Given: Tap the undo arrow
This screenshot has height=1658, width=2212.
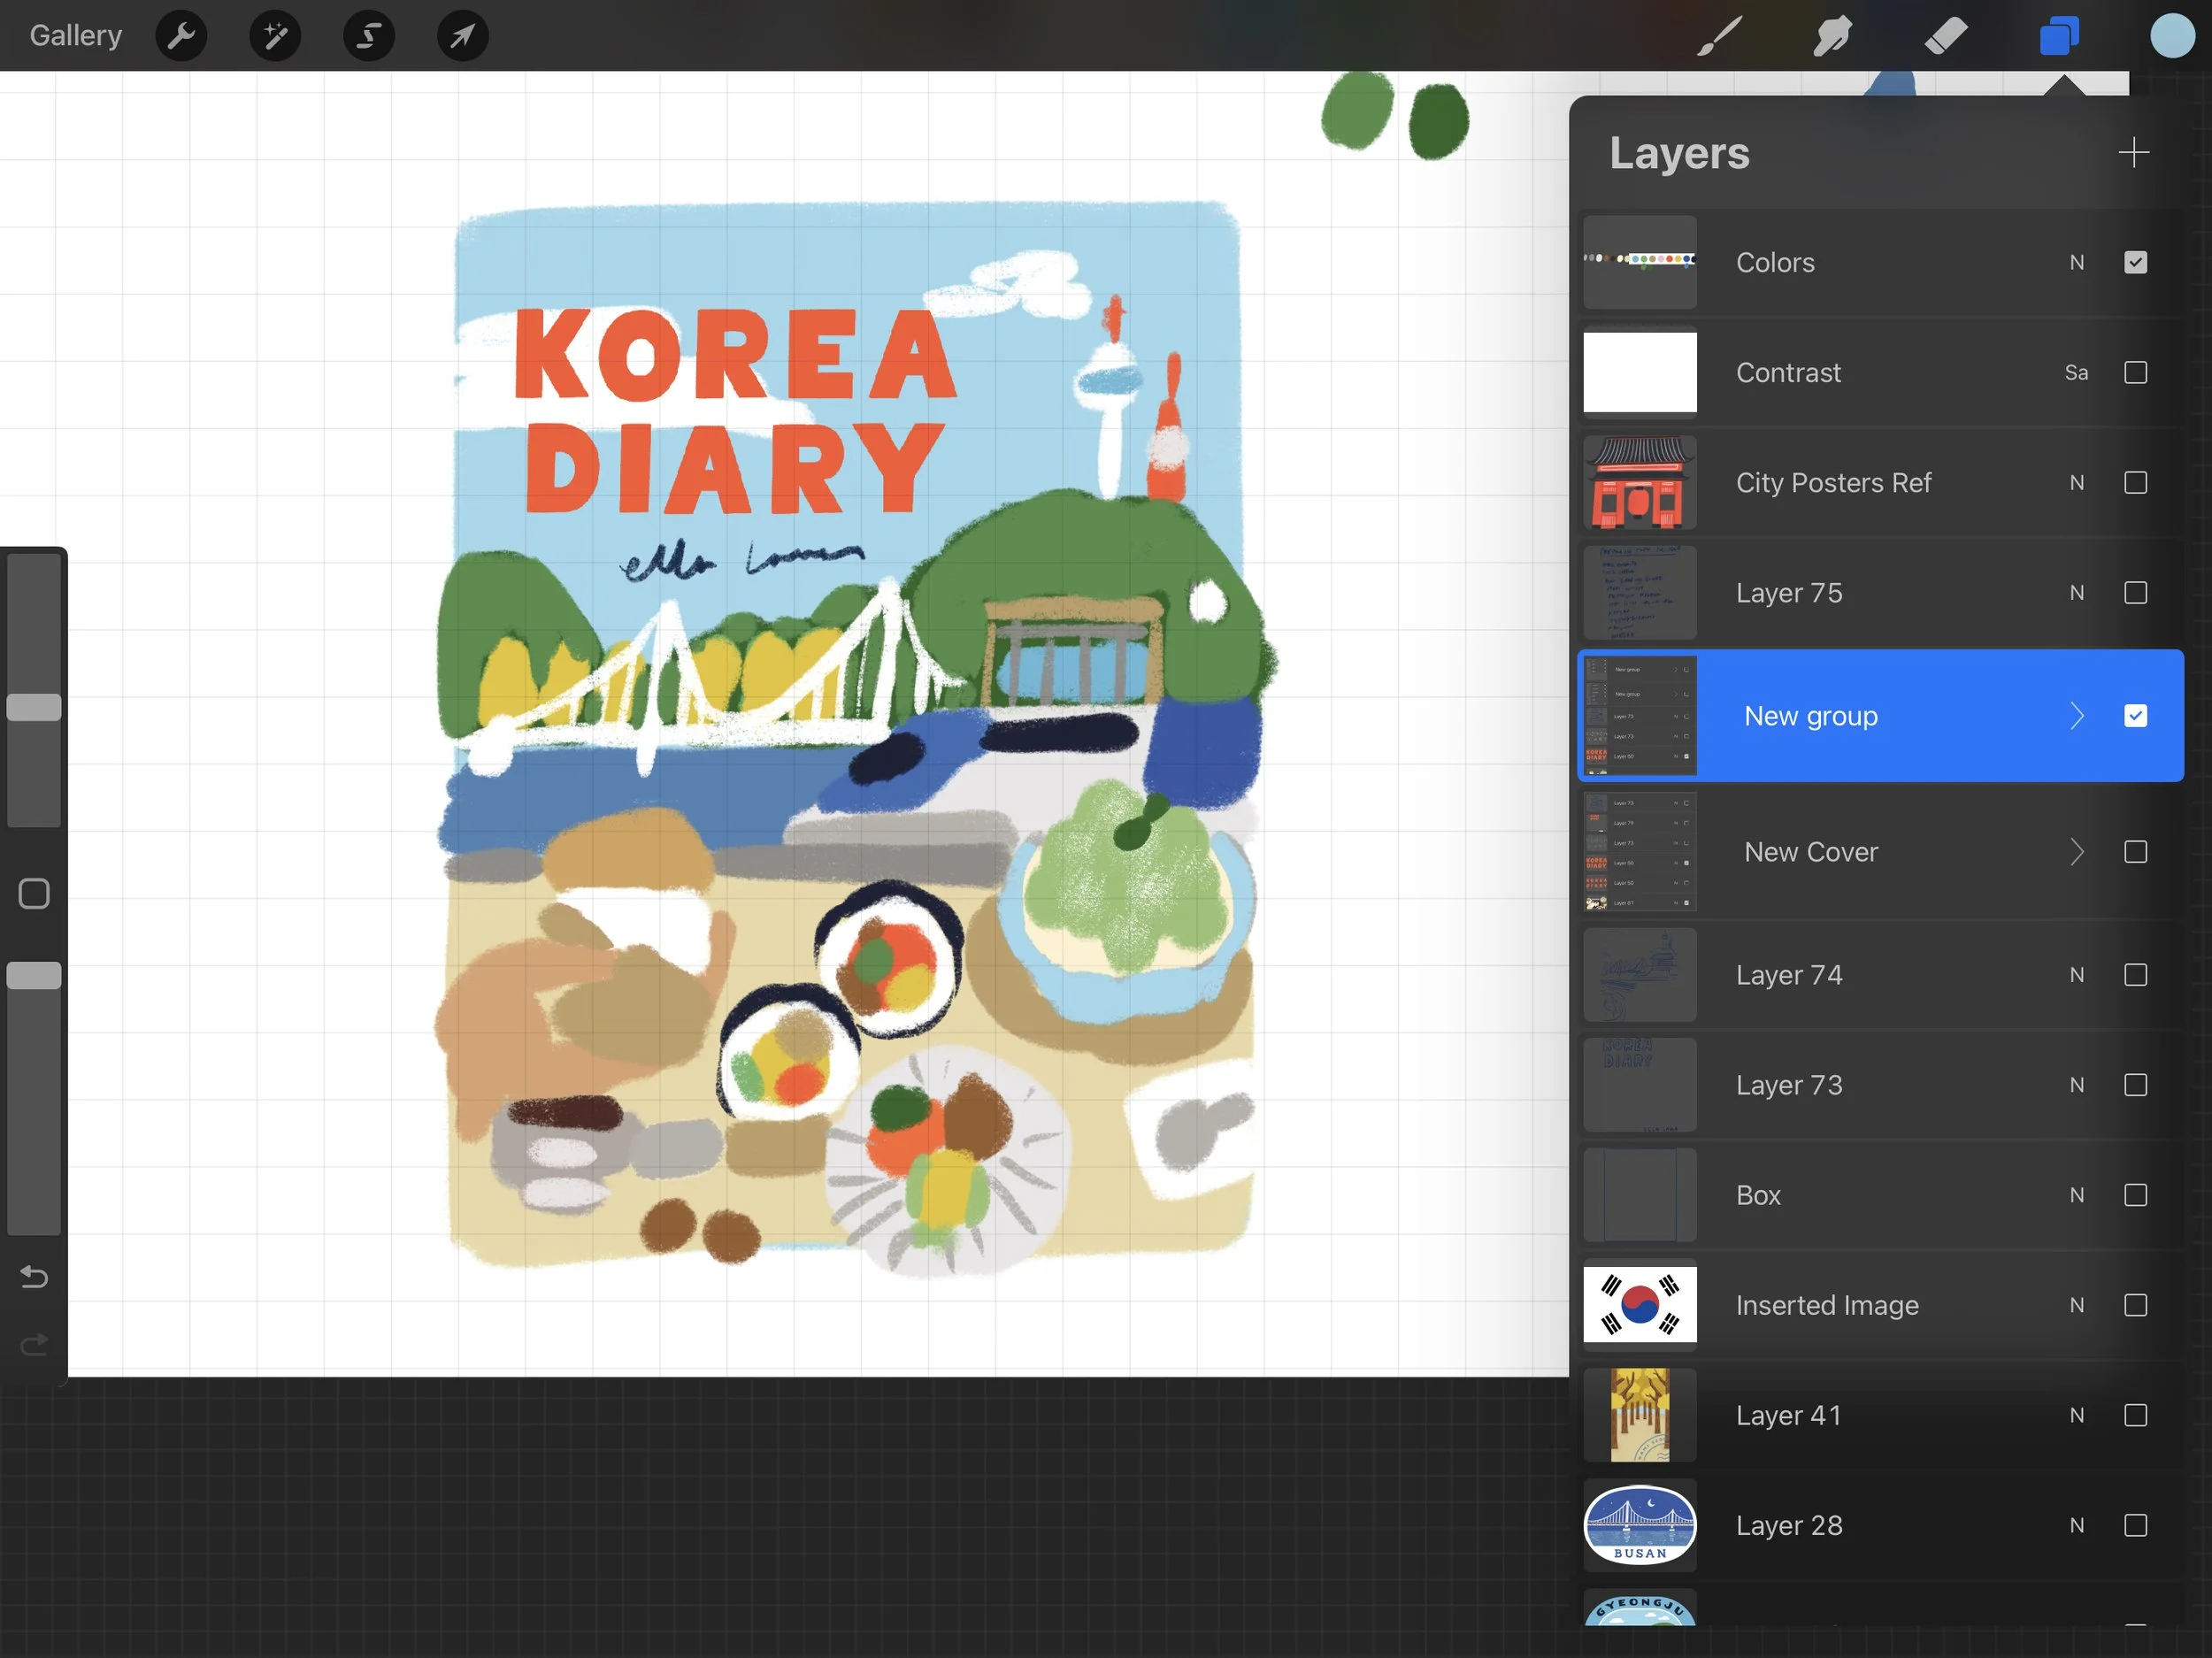Looking at the screenshot, I should [x=34, y=1277].
